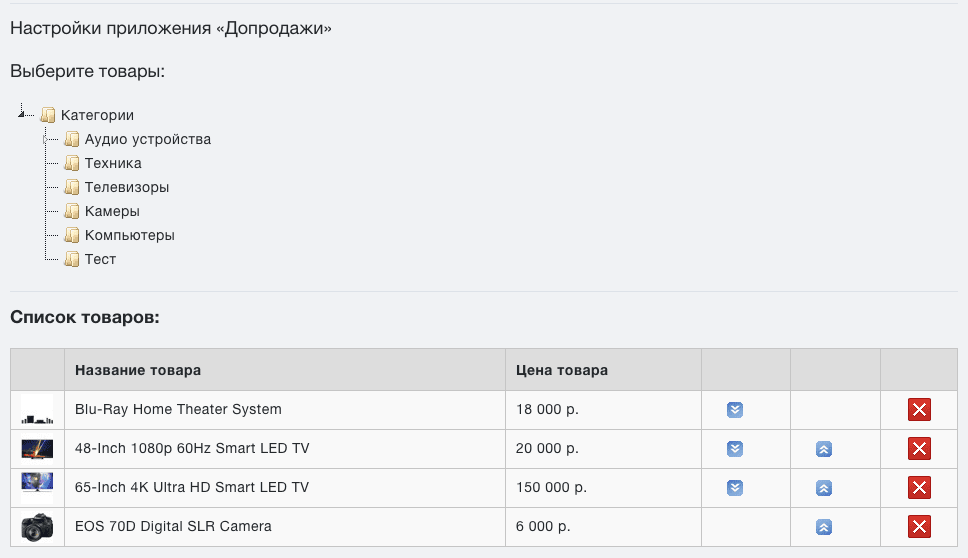
Task: Click the EOS 70D camera thumbnail
Action: coord(37,527)
